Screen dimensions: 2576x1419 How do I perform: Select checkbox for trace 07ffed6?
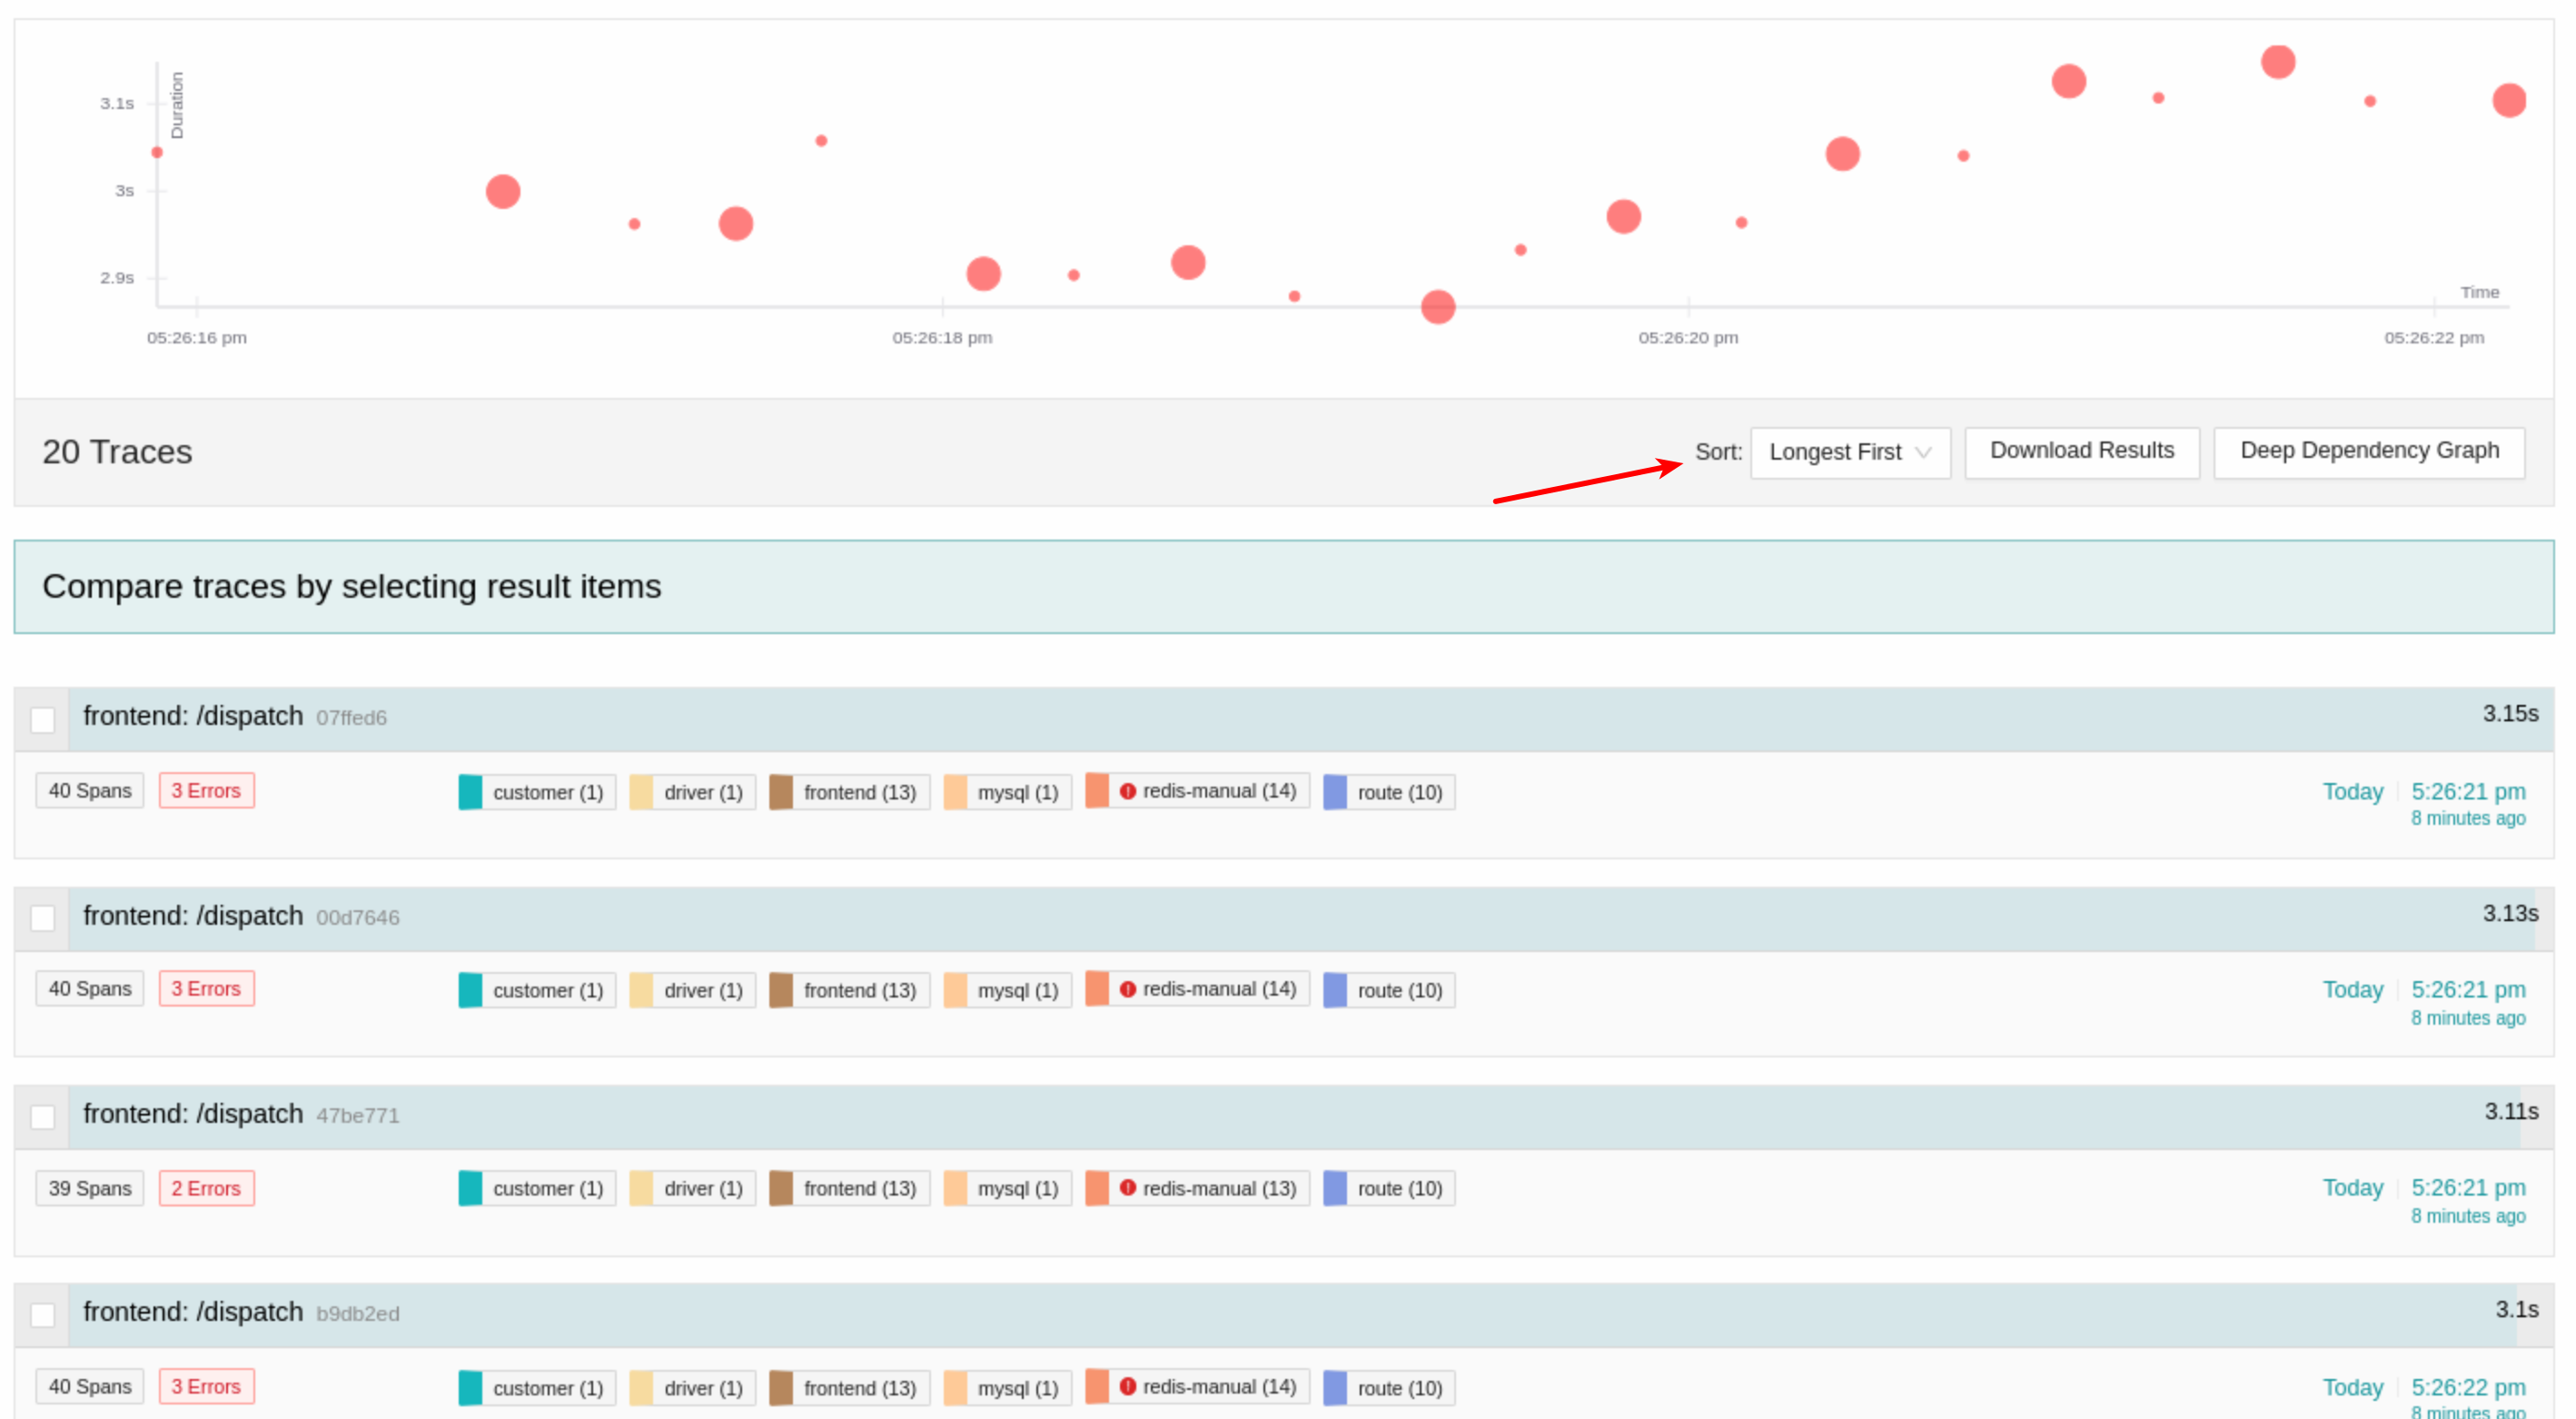[41, 719]
